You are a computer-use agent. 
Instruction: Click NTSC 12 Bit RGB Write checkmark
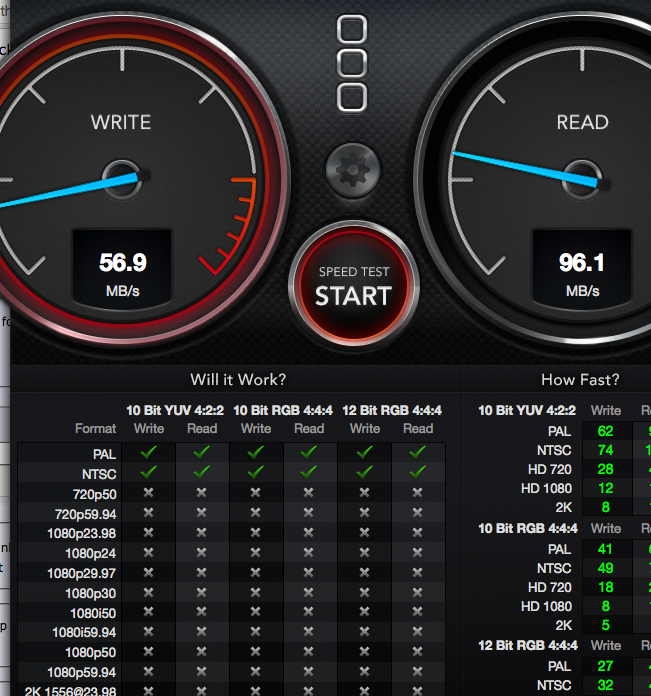tap(365, 472)
